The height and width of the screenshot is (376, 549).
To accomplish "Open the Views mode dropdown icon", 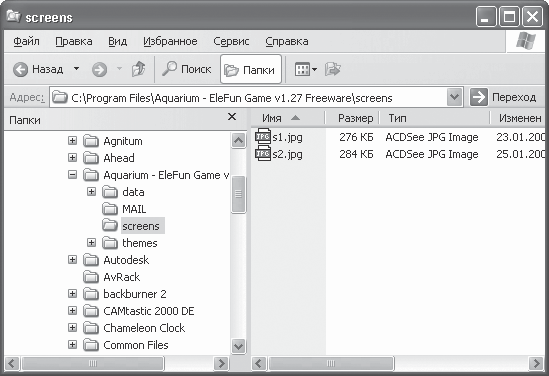I will (x=306, y=69).
